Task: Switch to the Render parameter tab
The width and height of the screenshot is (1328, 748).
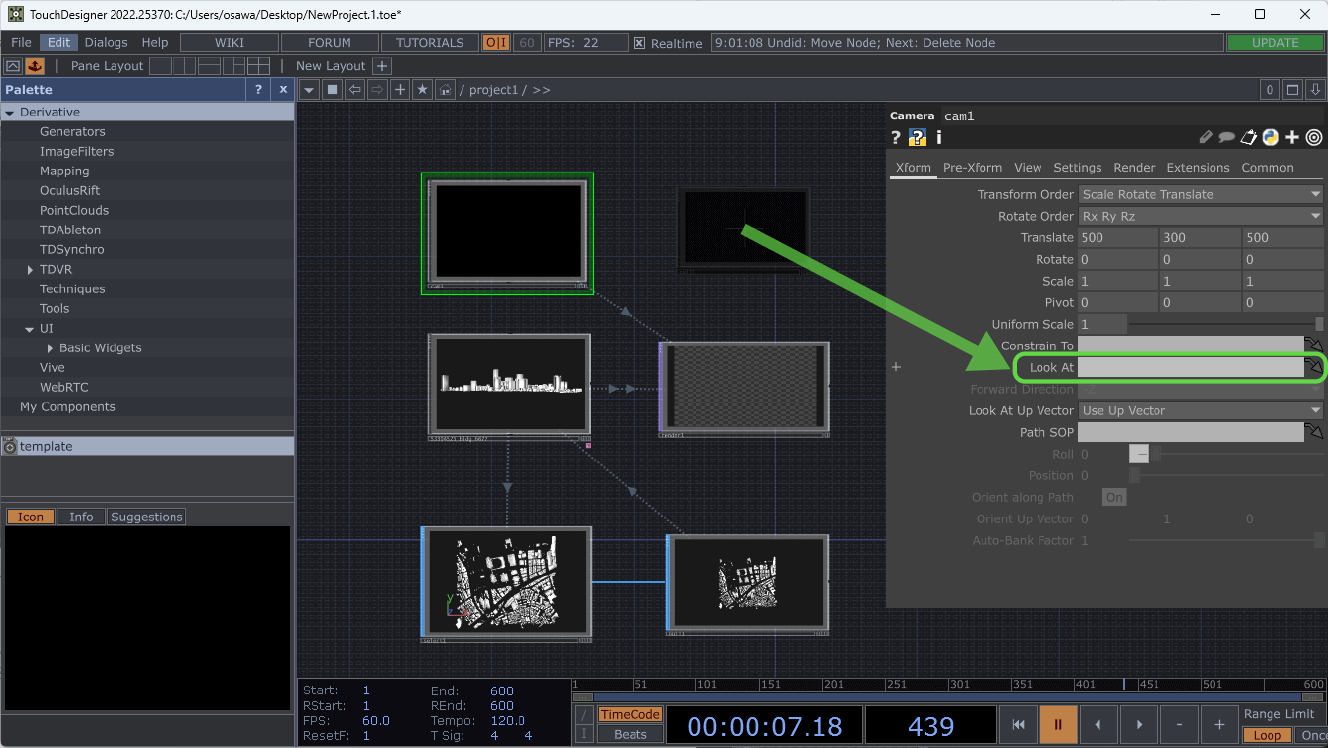Action: pos(1134,168)
